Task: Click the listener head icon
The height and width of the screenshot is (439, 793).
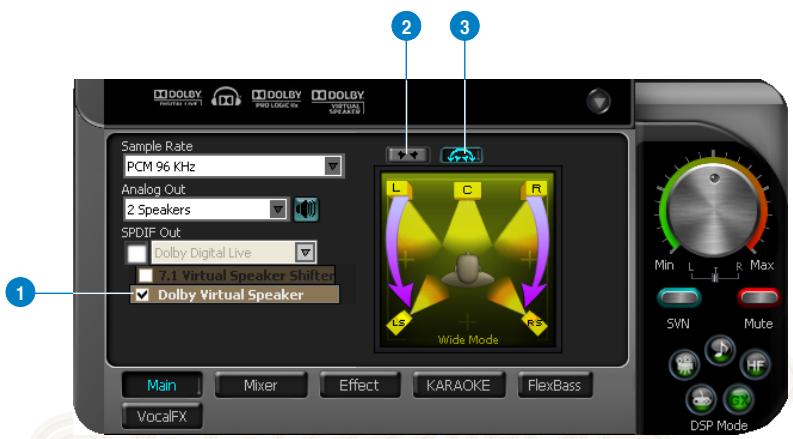Action: 467,270
